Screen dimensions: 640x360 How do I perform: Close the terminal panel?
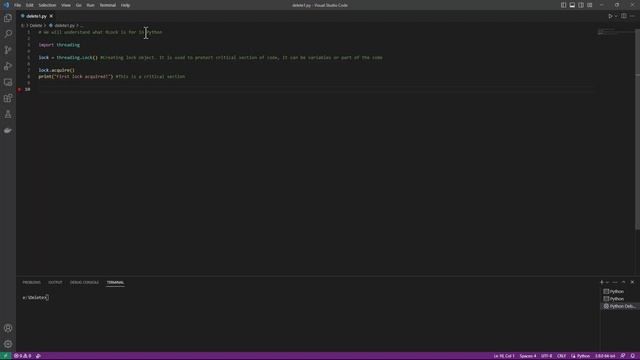click(x=632, y=282)
